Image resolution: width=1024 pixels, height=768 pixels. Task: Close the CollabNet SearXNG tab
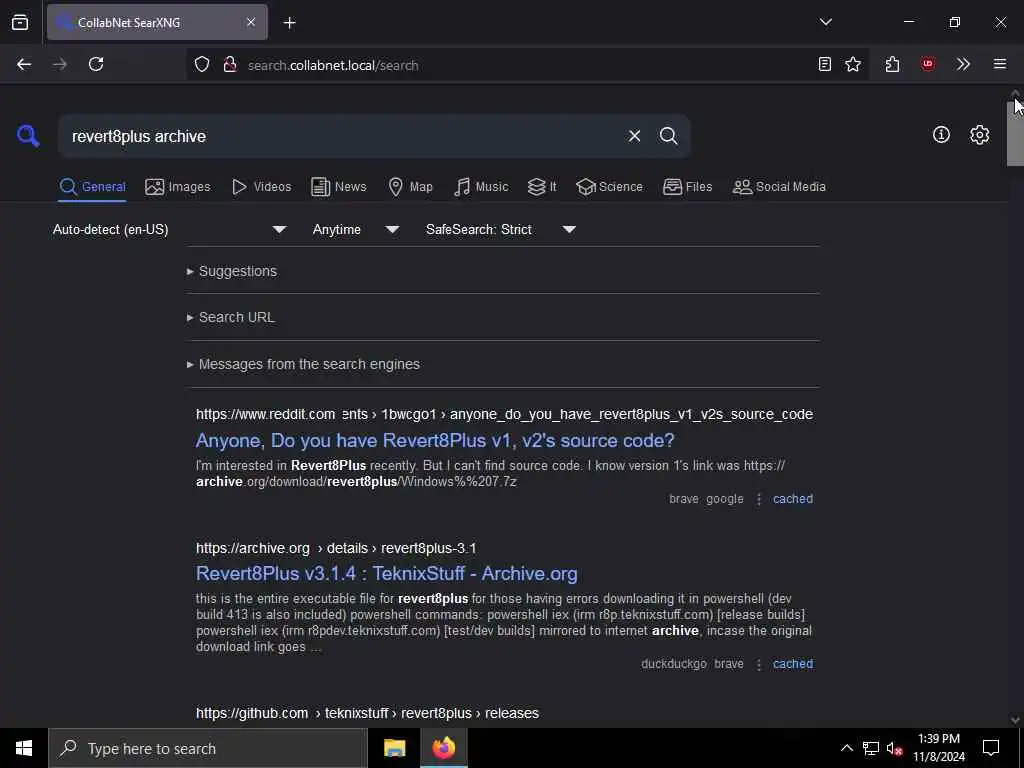[251, 22]
